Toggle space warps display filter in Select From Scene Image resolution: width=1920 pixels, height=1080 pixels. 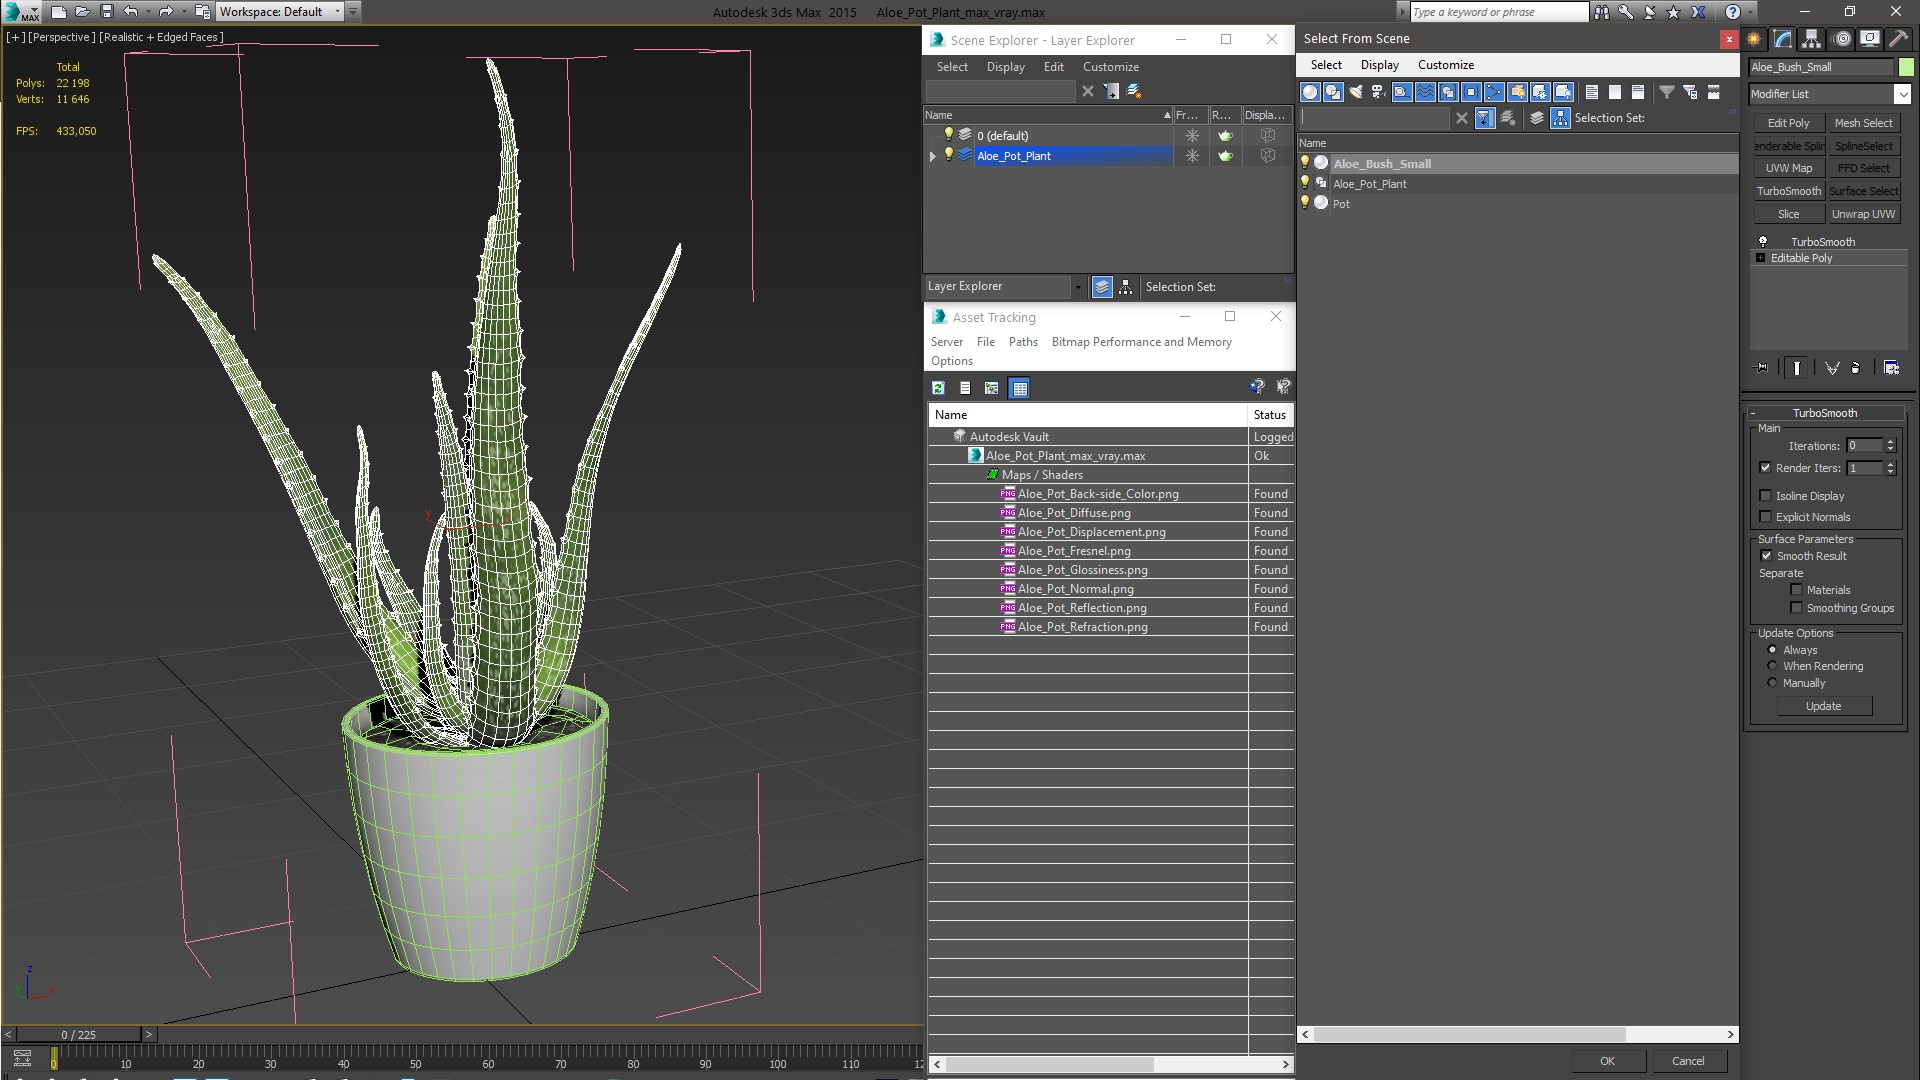pos(1424,92)
